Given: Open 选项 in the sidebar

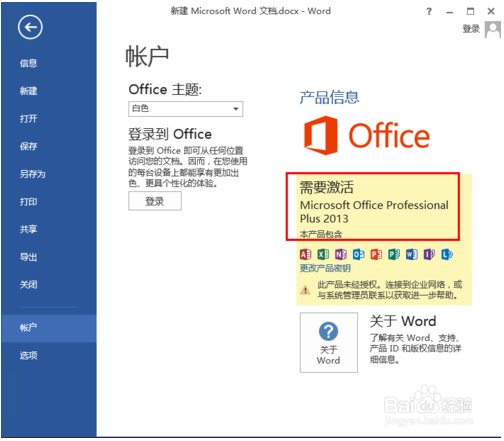Looking at the screenshot, I should tap(28, 355).
